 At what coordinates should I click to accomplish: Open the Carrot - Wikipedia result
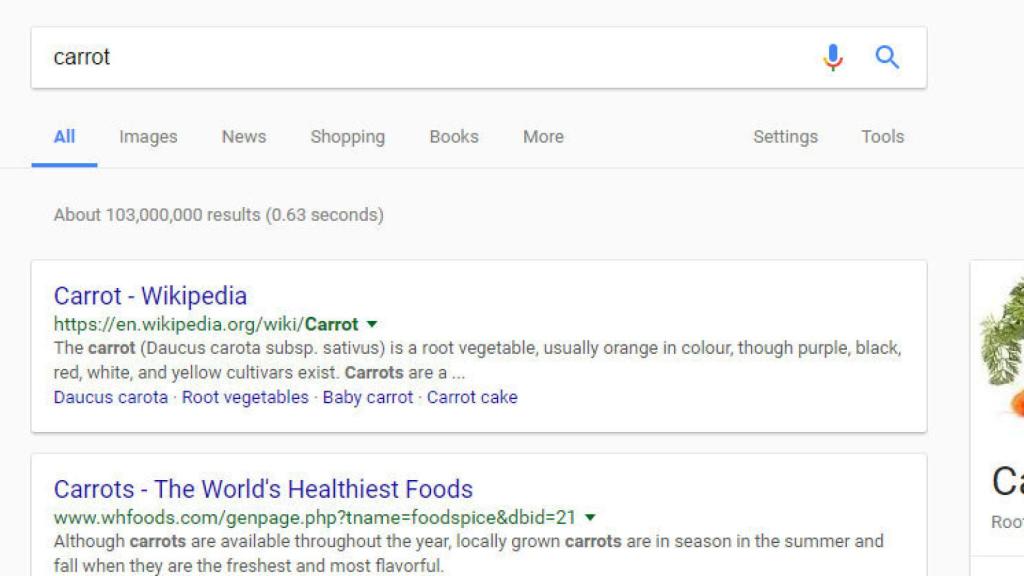click(x=150, y=296)
